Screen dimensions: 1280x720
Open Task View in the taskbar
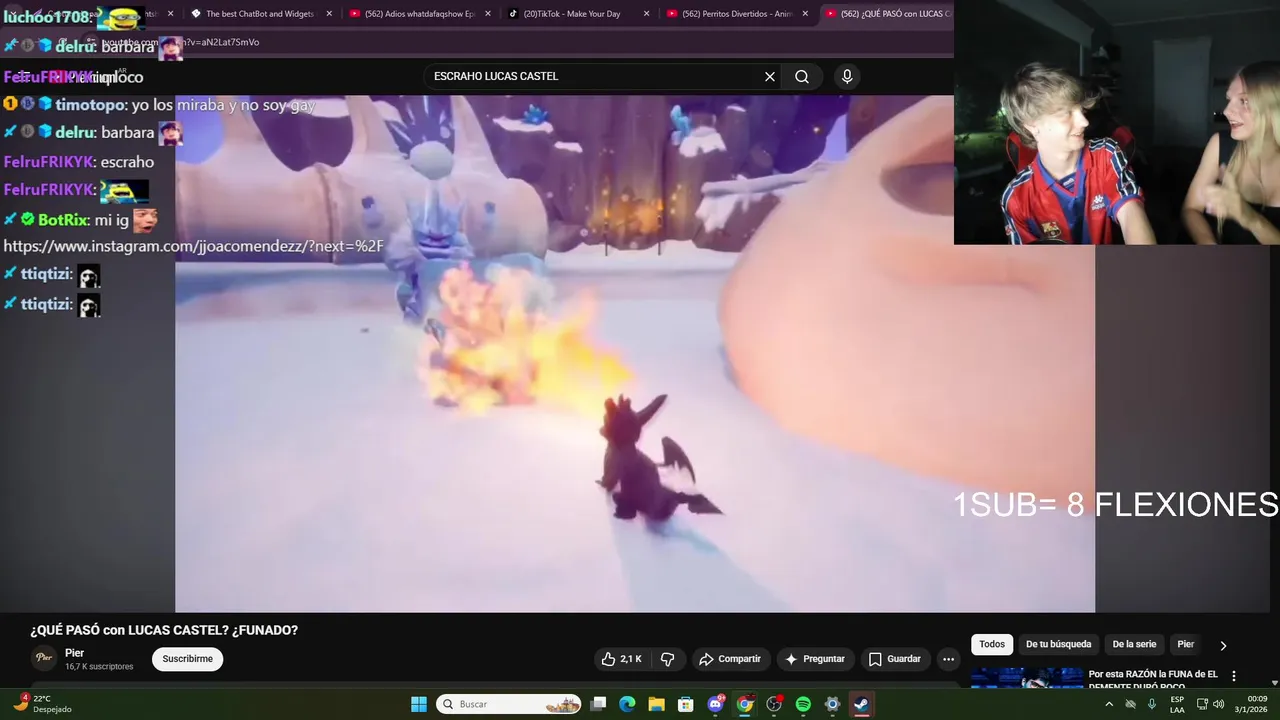[598, 704]
